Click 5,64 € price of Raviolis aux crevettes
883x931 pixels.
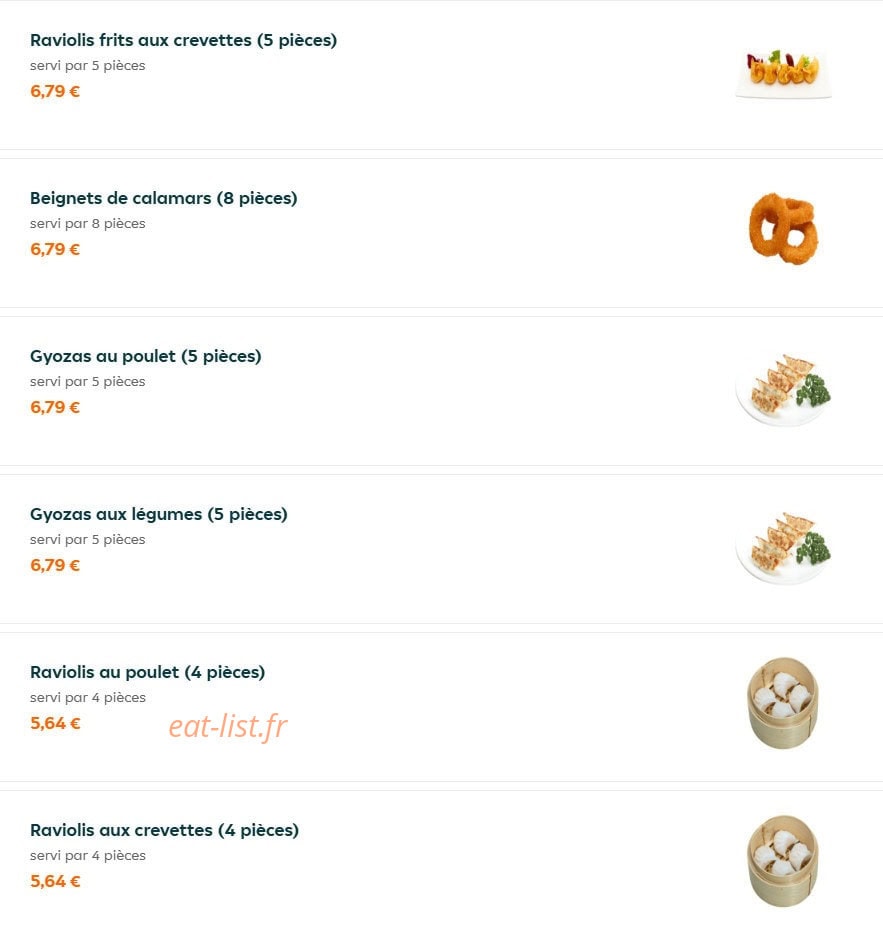(x=55, y=881)
